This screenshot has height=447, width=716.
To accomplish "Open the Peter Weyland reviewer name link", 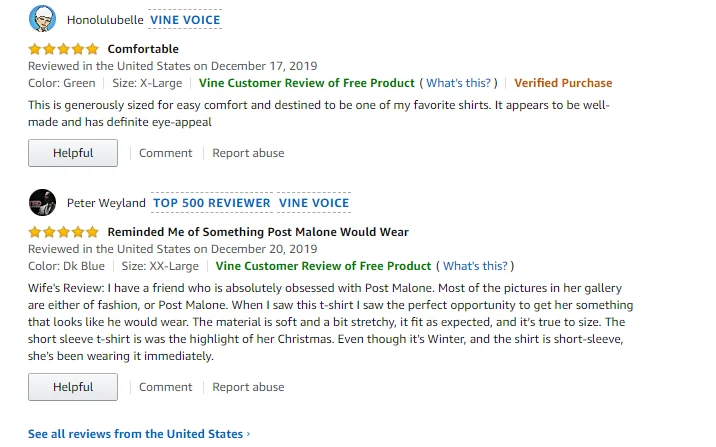I will (x=105, y=202).
